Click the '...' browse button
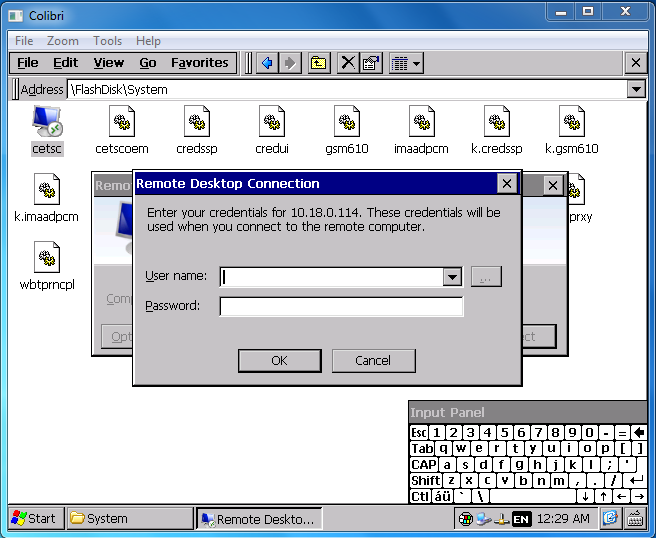Screen dimensions: 656x538 coord(486,277)
